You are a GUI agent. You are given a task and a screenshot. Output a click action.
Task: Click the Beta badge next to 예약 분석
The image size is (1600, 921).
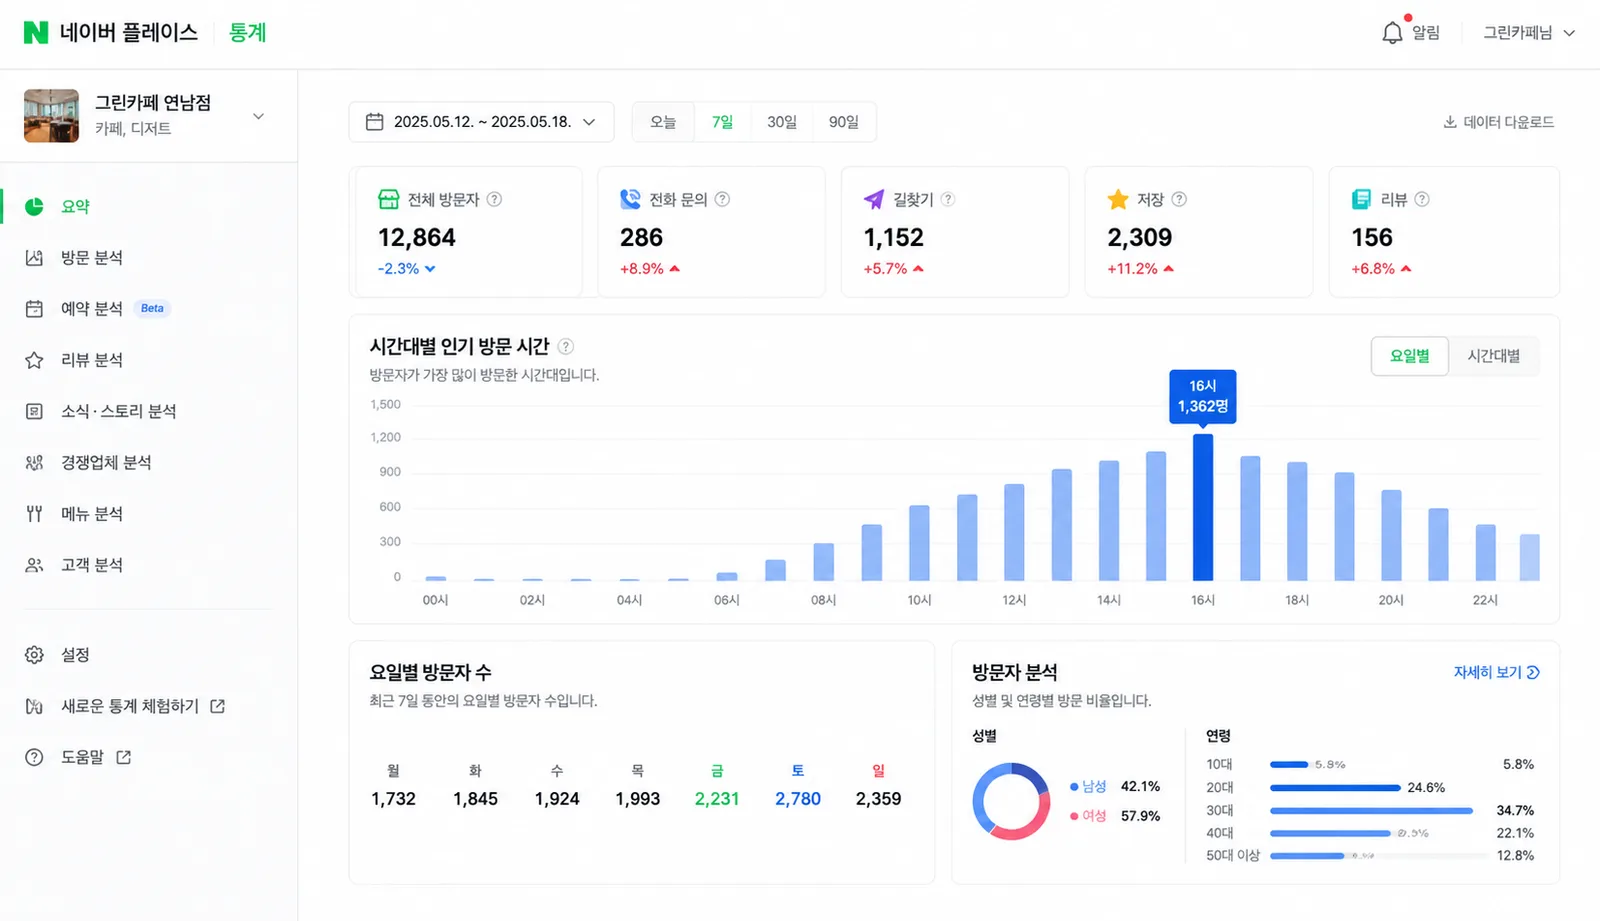coord(152,308)
